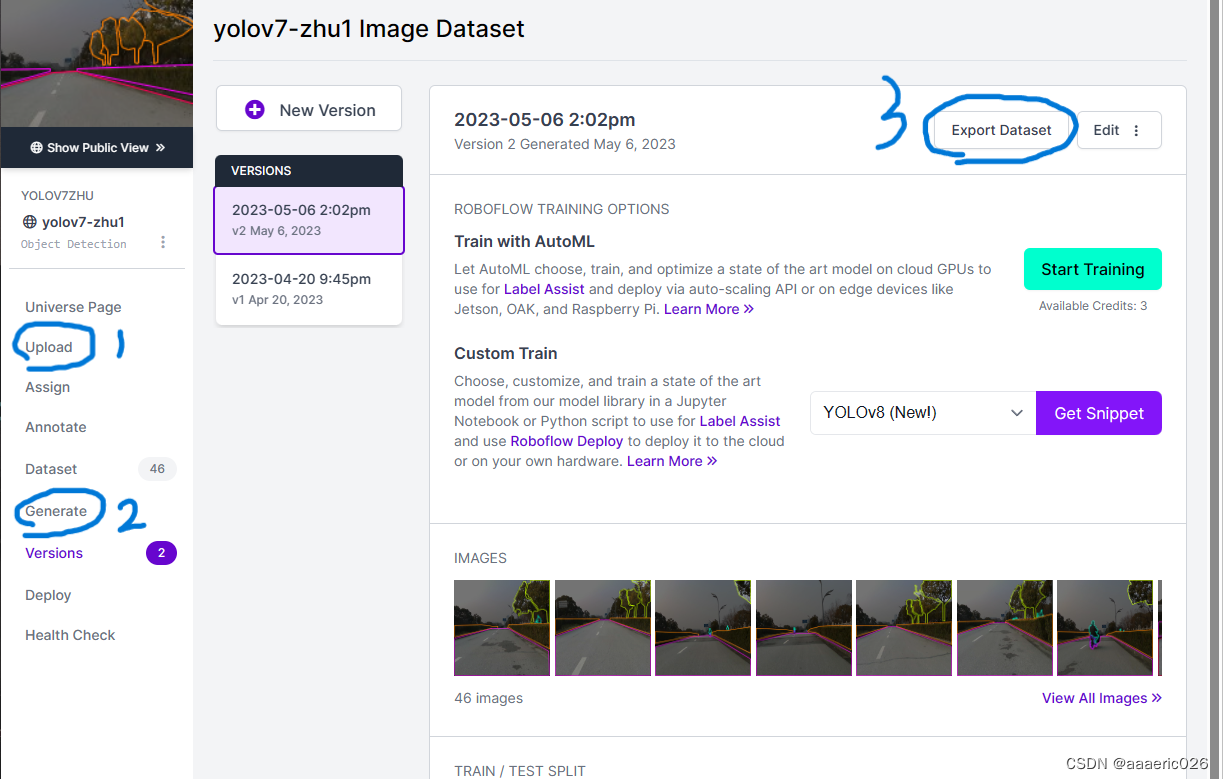Click the Versions count badge 2
The height and width of the screenshot is (779, 1223).
click(161, 552)
